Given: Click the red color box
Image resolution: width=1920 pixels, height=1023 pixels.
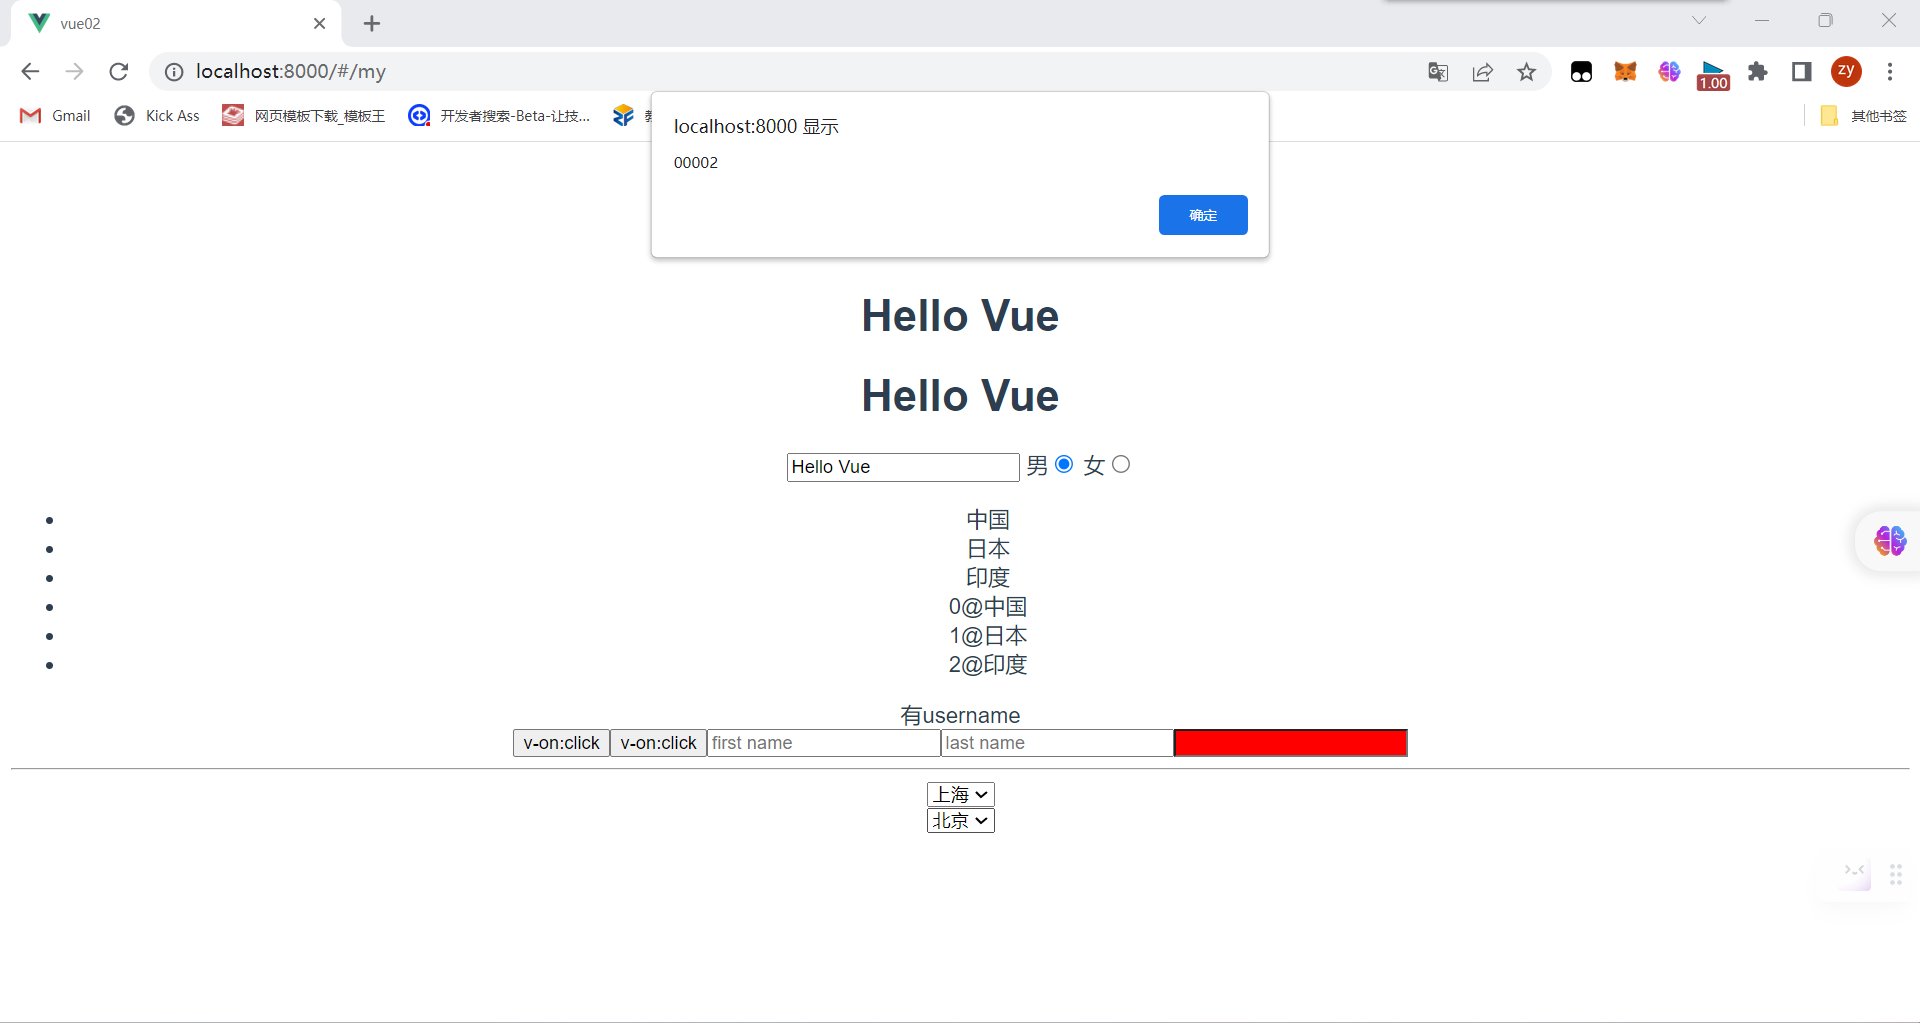Looking at the screenshot, I should [1290, 743].
